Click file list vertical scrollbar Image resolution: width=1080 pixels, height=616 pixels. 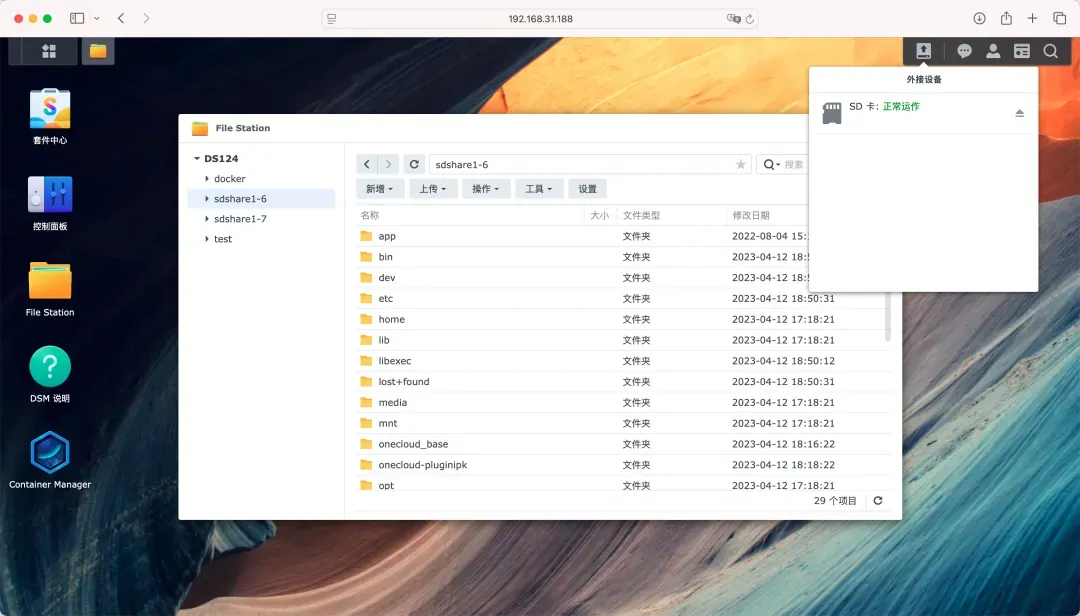pyautogui.click(x=888, y=316)
